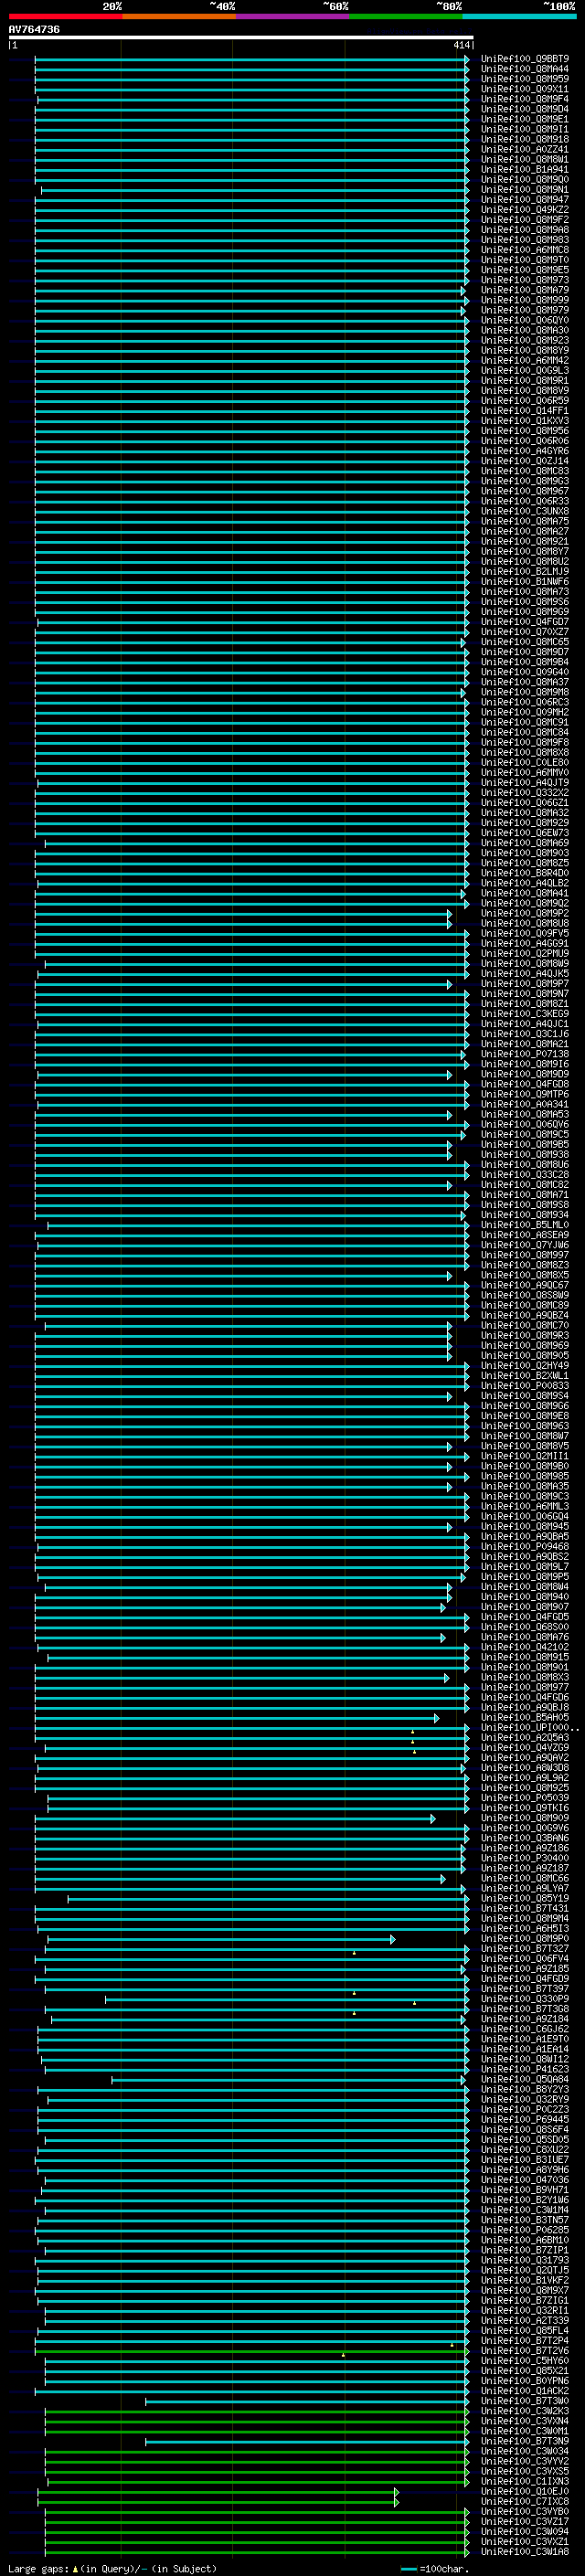This screenshot has width=585, height=2576.
Task: Select row label UniRef100_P00833
Action: pyautogui.click(x=525, y=1385)
